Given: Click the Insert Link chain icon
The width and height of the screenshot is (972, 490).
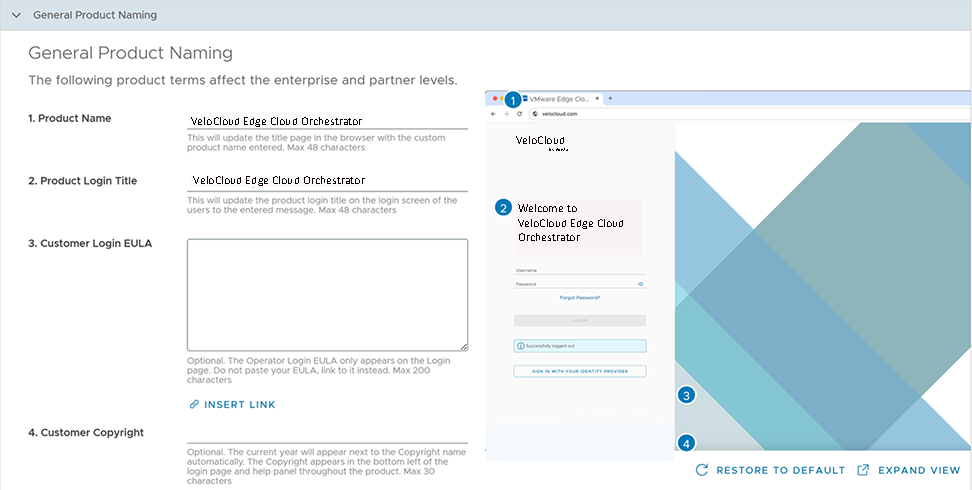Looking at the screenshot, I should pyautogui.click(x=194, y=405).
